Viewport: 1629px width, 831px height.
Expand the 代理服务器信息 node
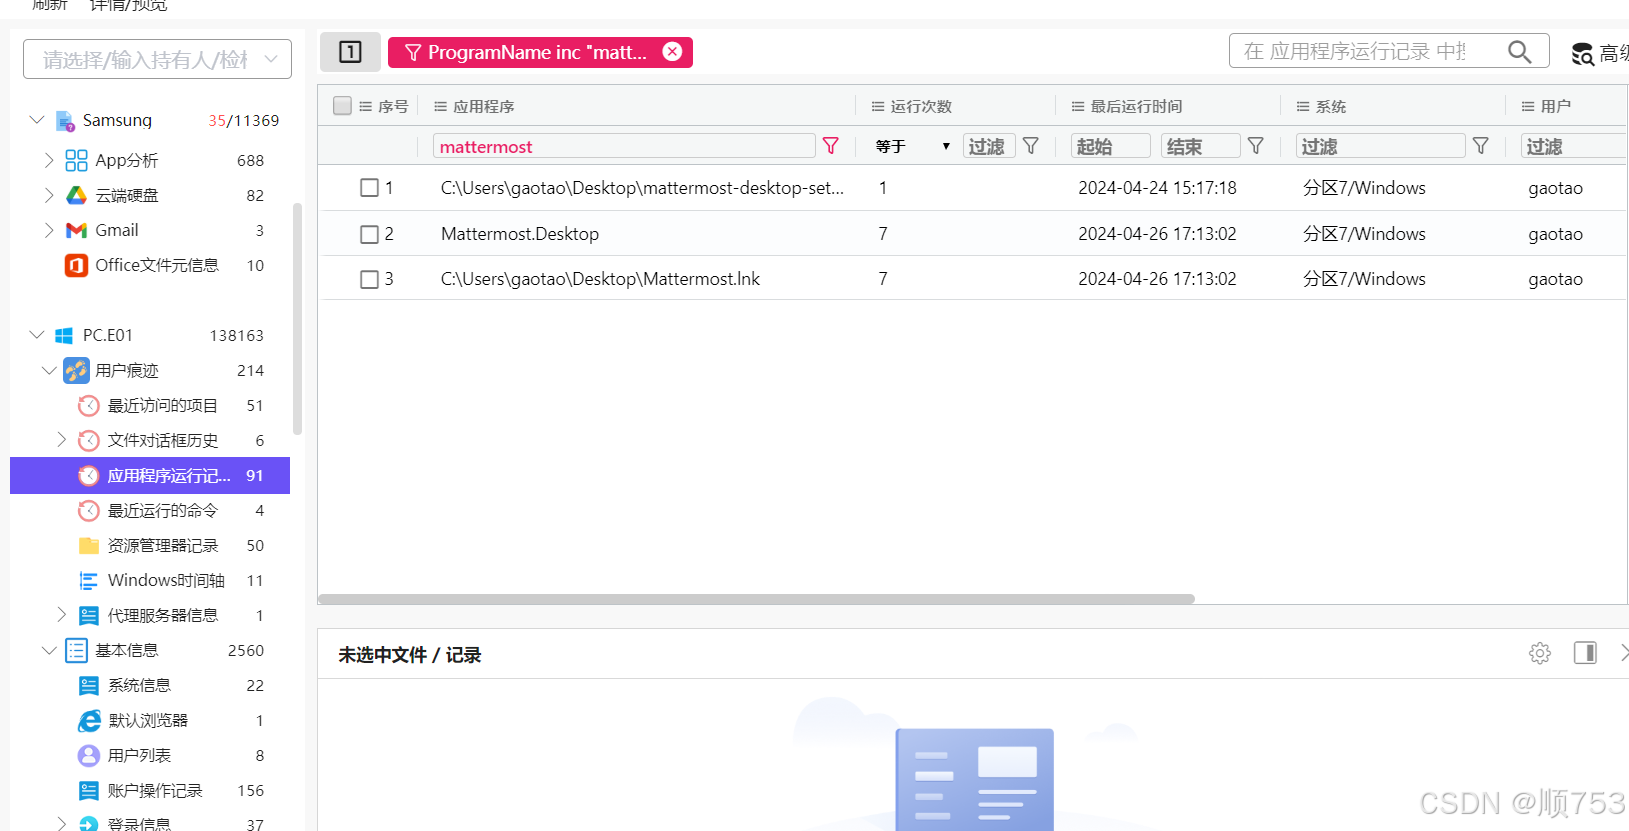[x=61, y=615]
